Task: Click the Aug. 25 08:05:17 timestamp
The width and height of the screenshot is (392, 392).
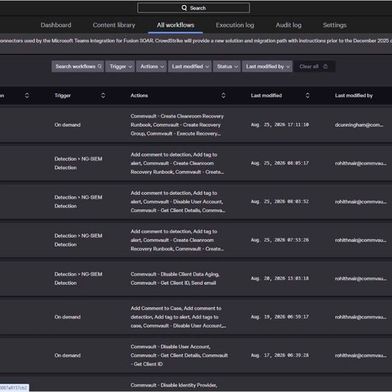Action: (280, 163)
